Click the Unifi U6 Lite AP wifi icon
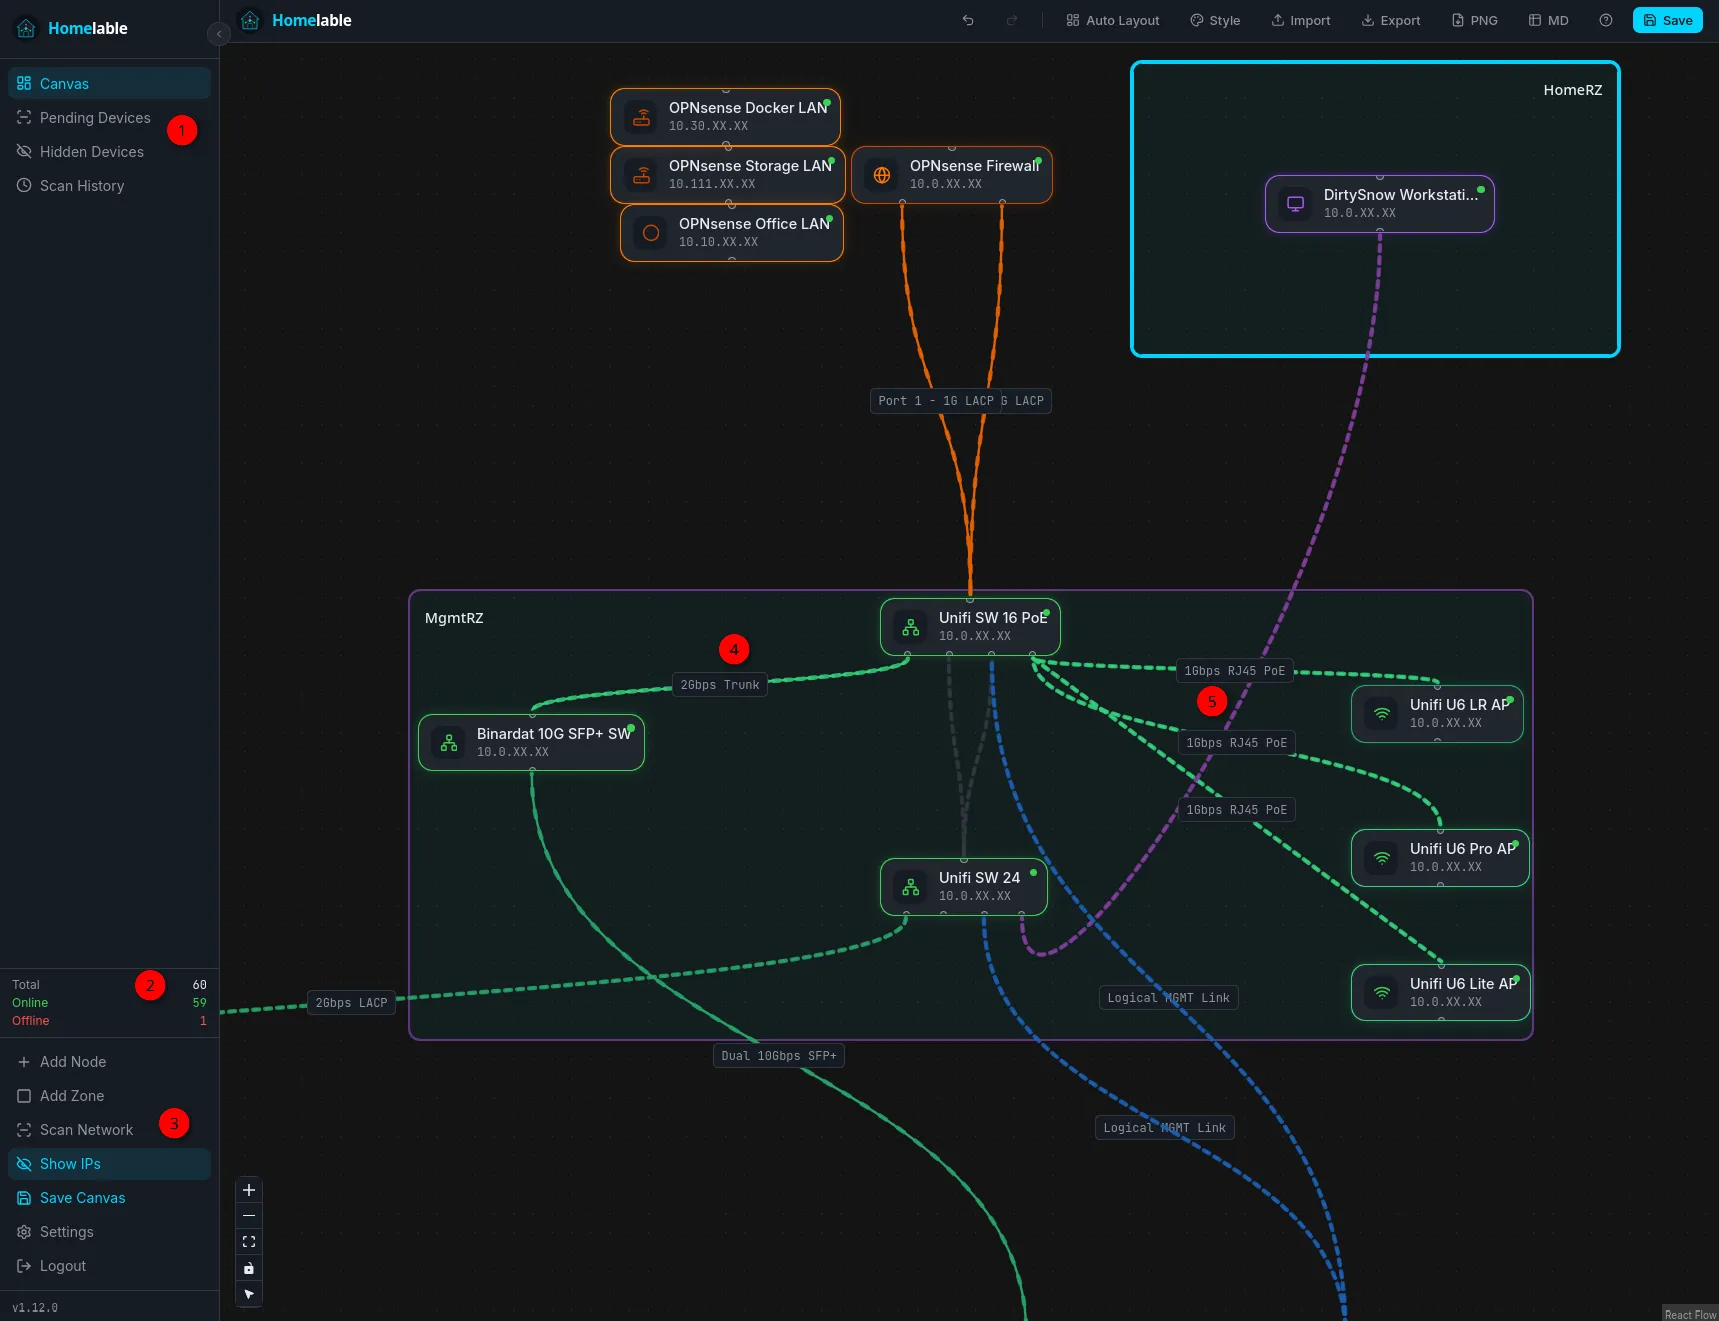 pyautogui.click(x=1382, y=993)
